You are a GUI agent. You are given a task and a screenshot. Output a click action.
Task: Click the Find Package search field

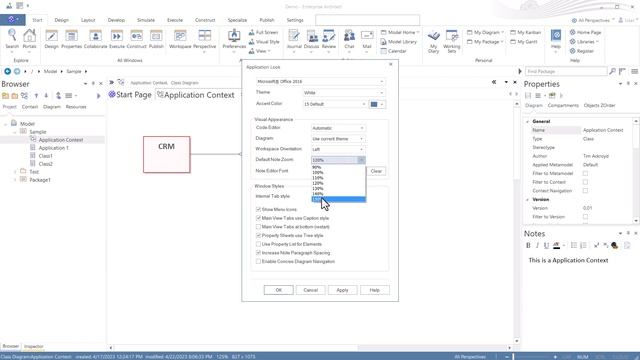pos(566,71)
